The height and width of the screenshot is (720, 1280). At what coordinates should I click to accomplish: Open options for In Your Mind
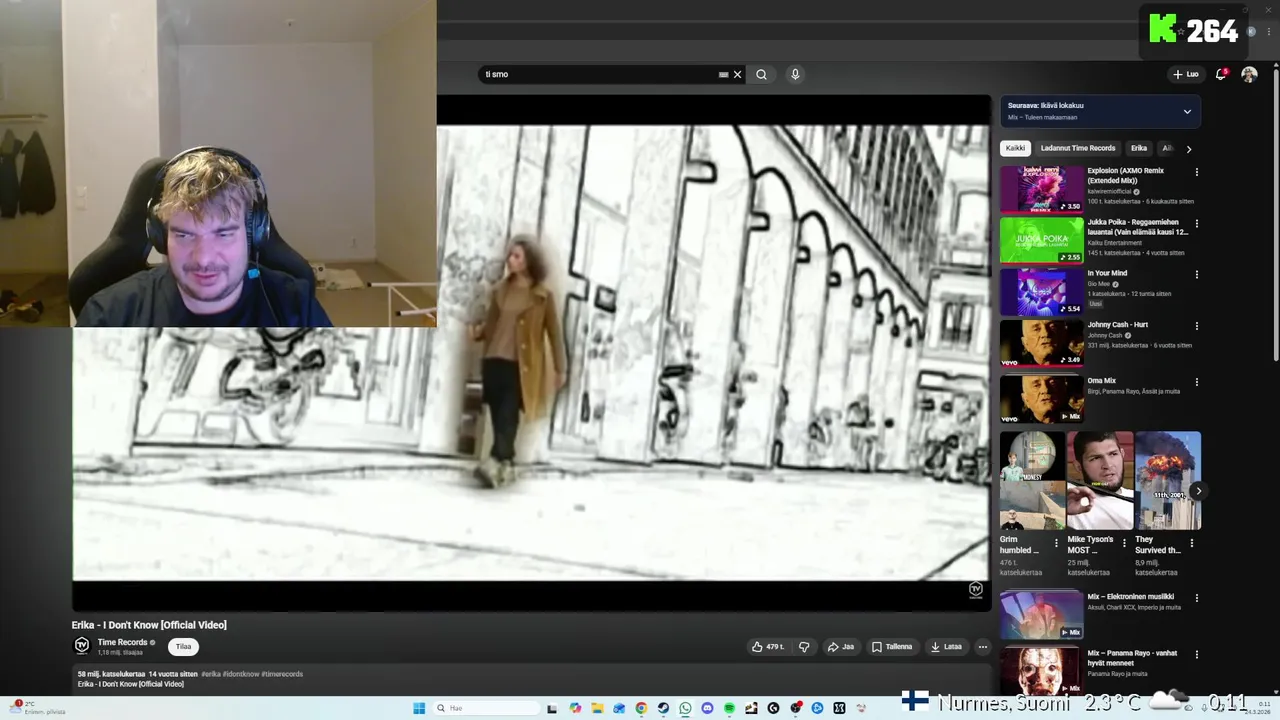click(1197, 274)
